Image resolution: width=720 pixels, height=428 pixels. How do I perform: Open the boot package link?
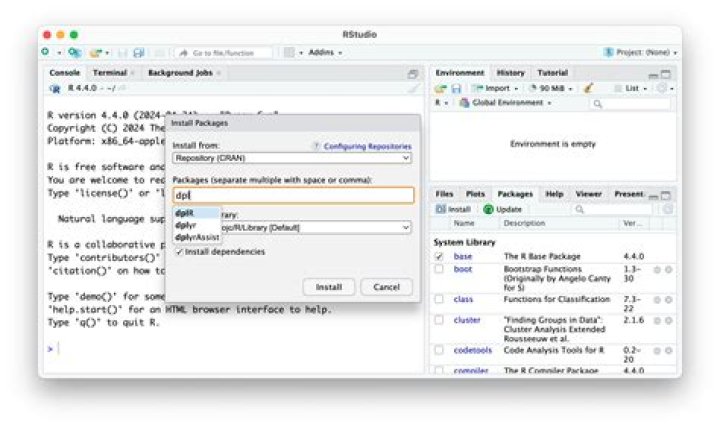[x=463, y=269]
